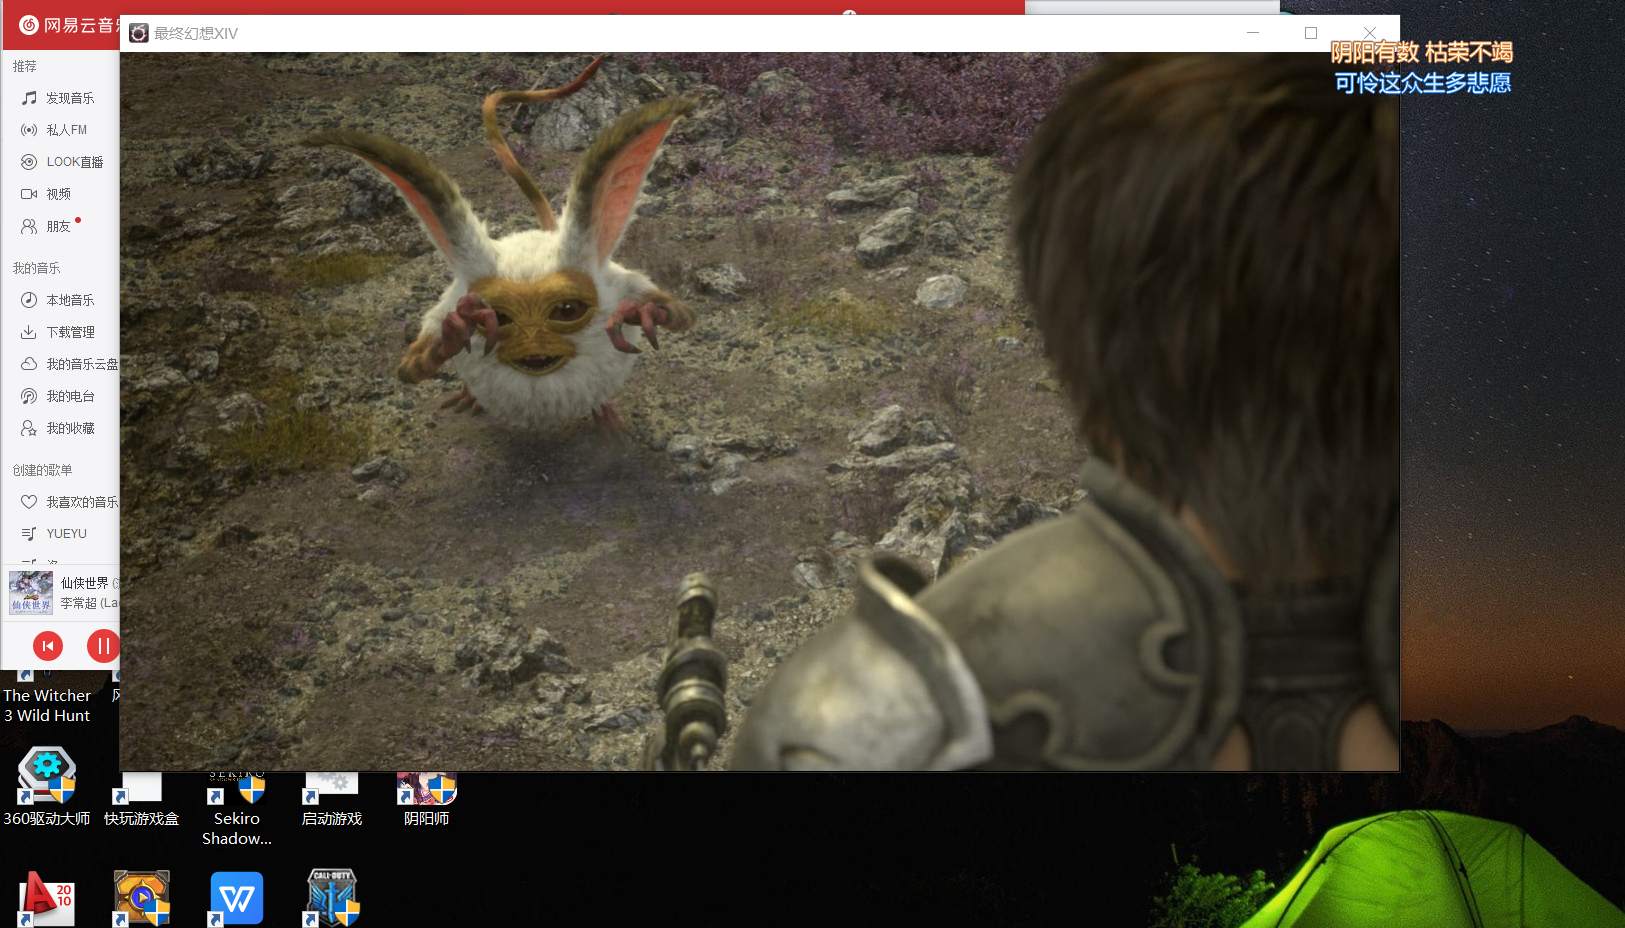The width and height of the screenshot is (1625, 928).
Task: Select the 快玩游戏盒 desktop shortcut
Action: (x=141, y=800)
